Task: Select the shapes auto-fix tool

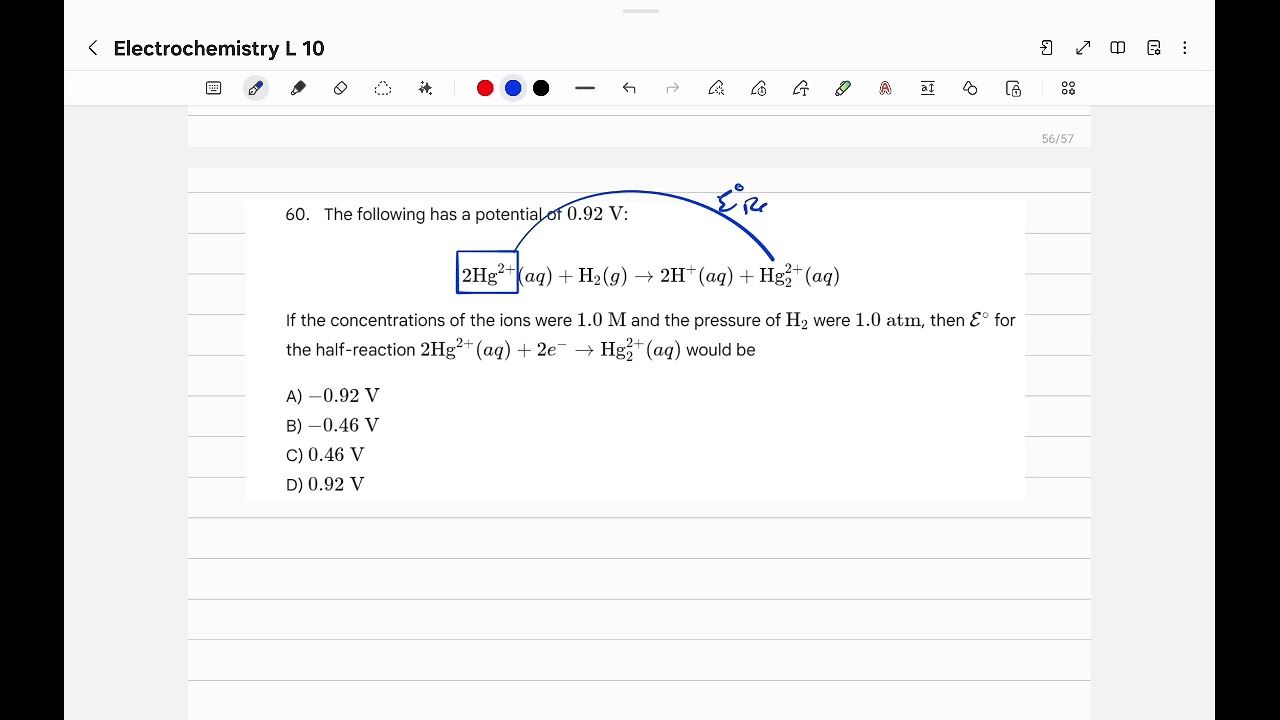Action: [x=970, y=88]
